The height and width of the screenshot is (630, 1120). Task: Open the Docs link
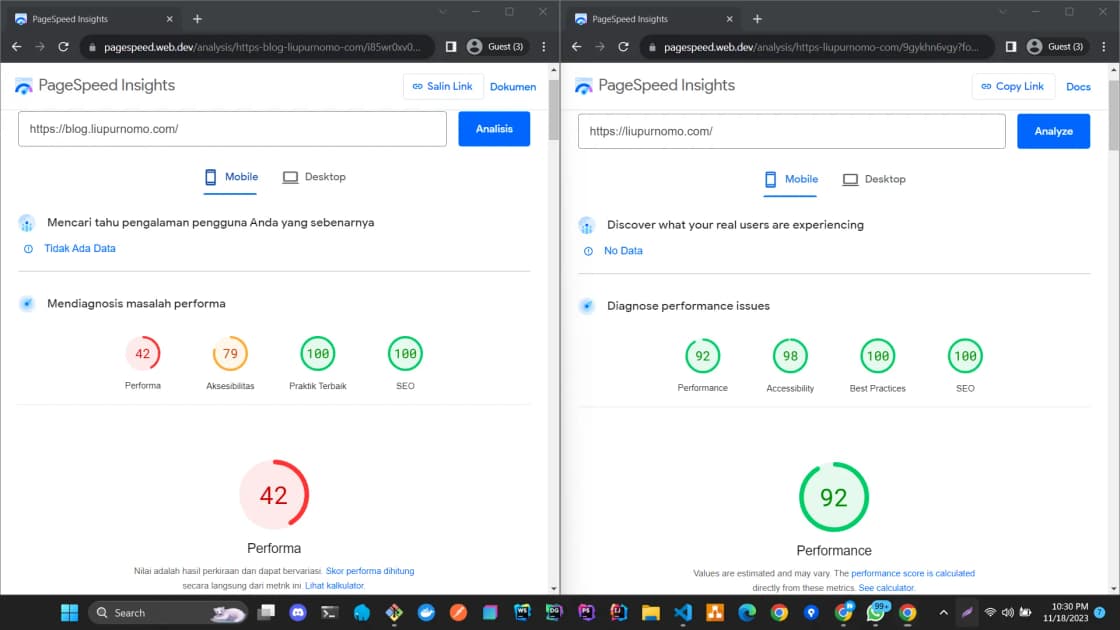click(x=1078, y=86)
